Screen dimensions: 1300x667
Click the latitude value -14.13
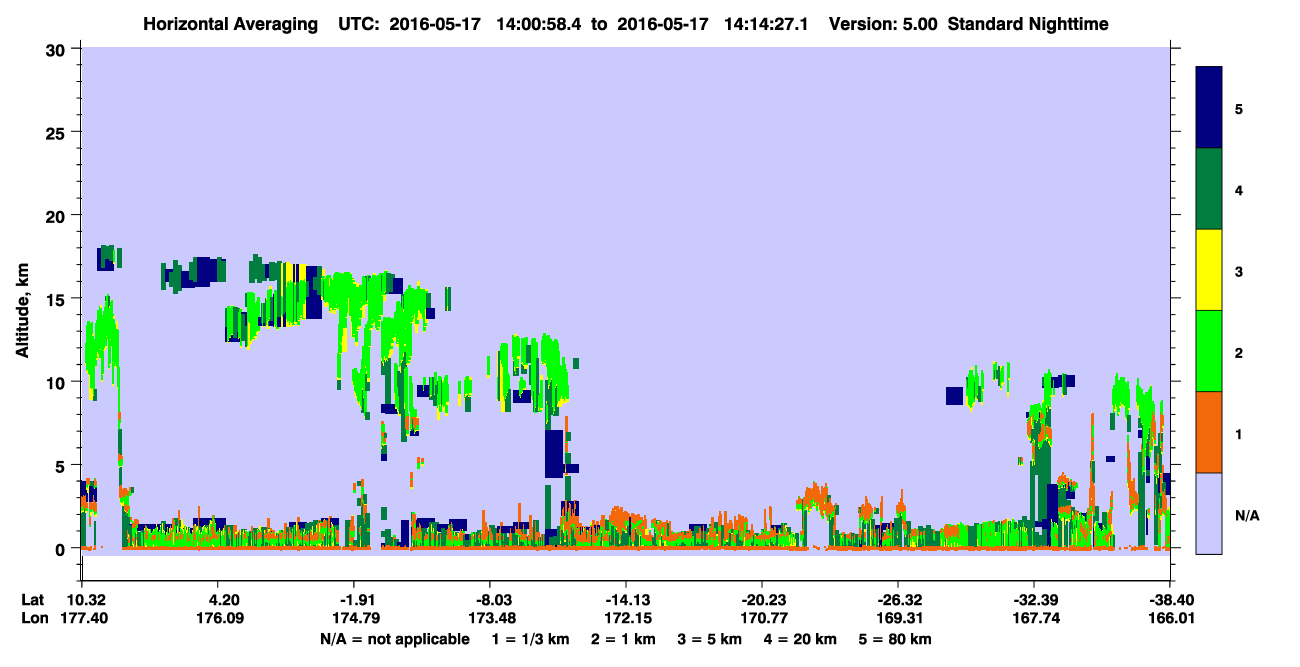tap(627, 600)
